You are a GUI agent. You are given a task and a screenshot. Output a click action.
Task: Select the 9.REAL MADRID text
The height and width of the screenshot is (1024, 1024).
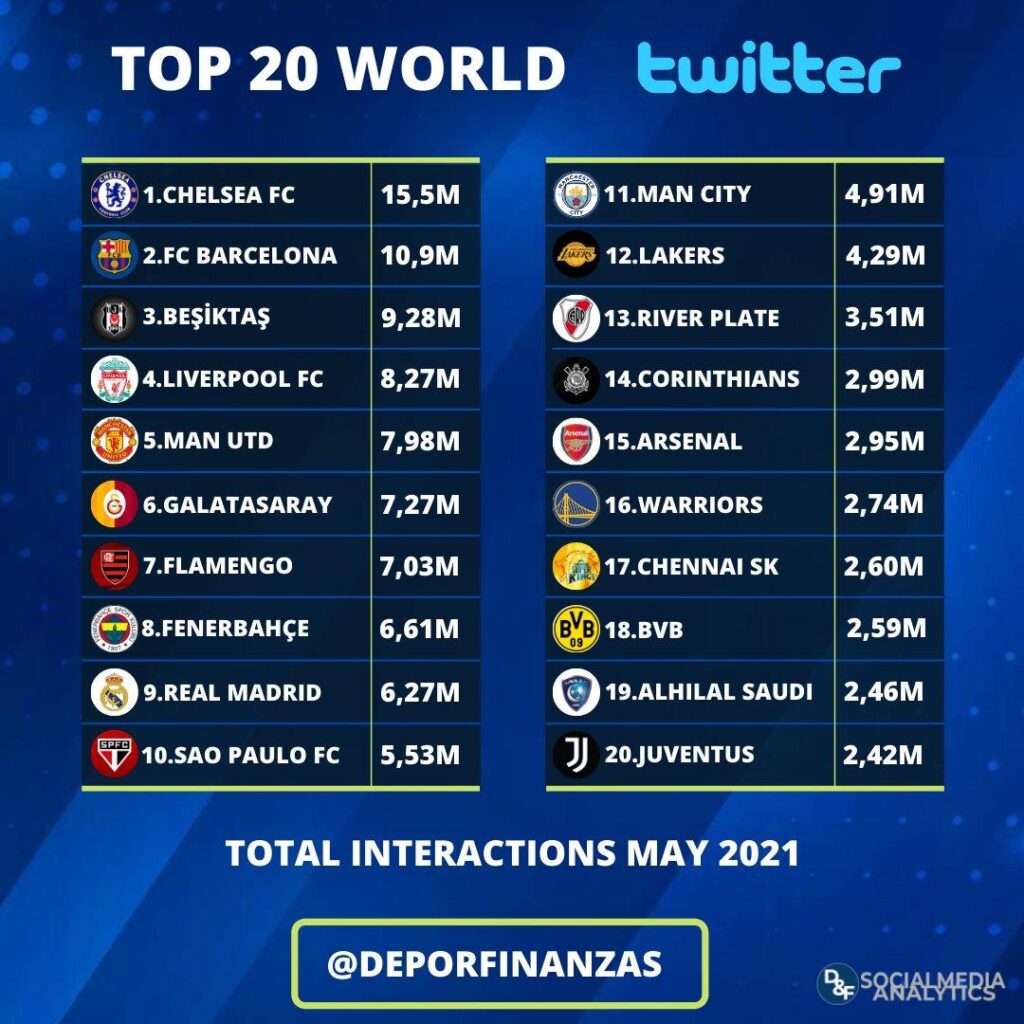coord(232,692)
